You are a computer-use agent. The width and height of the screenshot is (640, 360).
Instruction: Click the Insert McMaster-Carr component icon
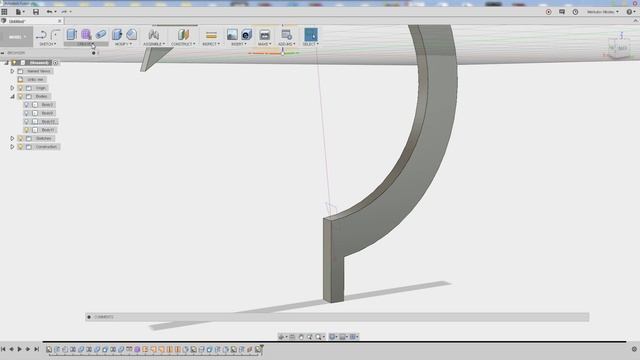247,35
